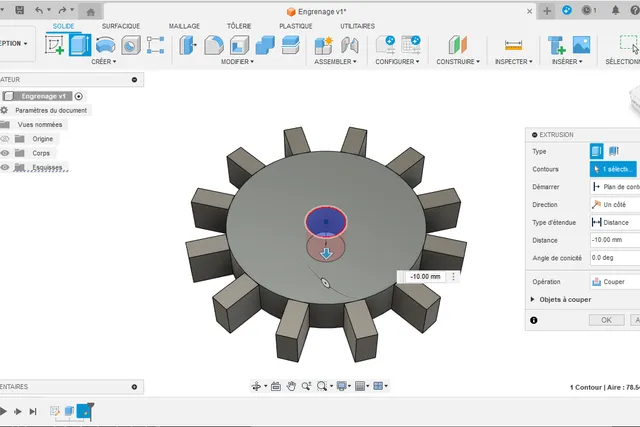
Task: Switch to the SOLIDE tab
Action: pos(63,26)
